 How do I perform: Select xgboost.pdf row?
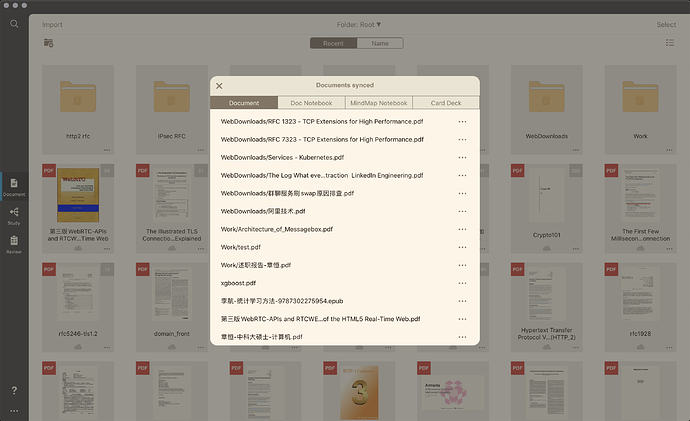coord(345,283)
